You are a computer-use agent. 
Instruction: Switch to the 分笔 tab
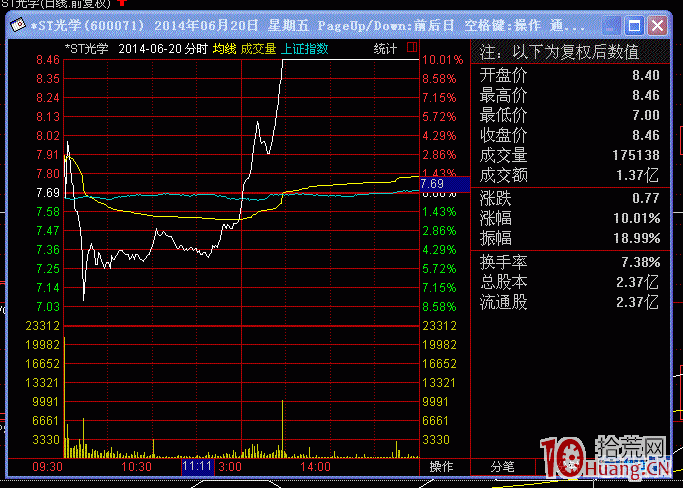(503, 467)
